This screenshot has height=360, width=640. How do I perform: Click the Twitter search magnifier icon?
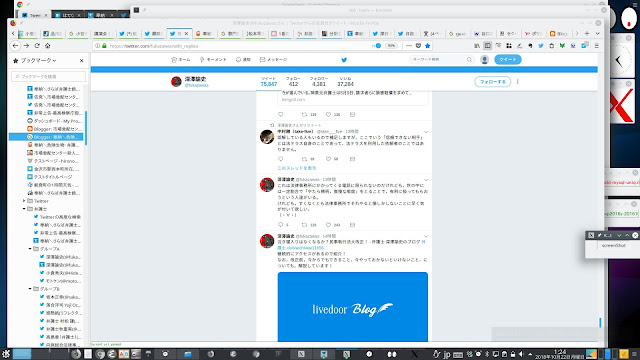pos(469,60)
